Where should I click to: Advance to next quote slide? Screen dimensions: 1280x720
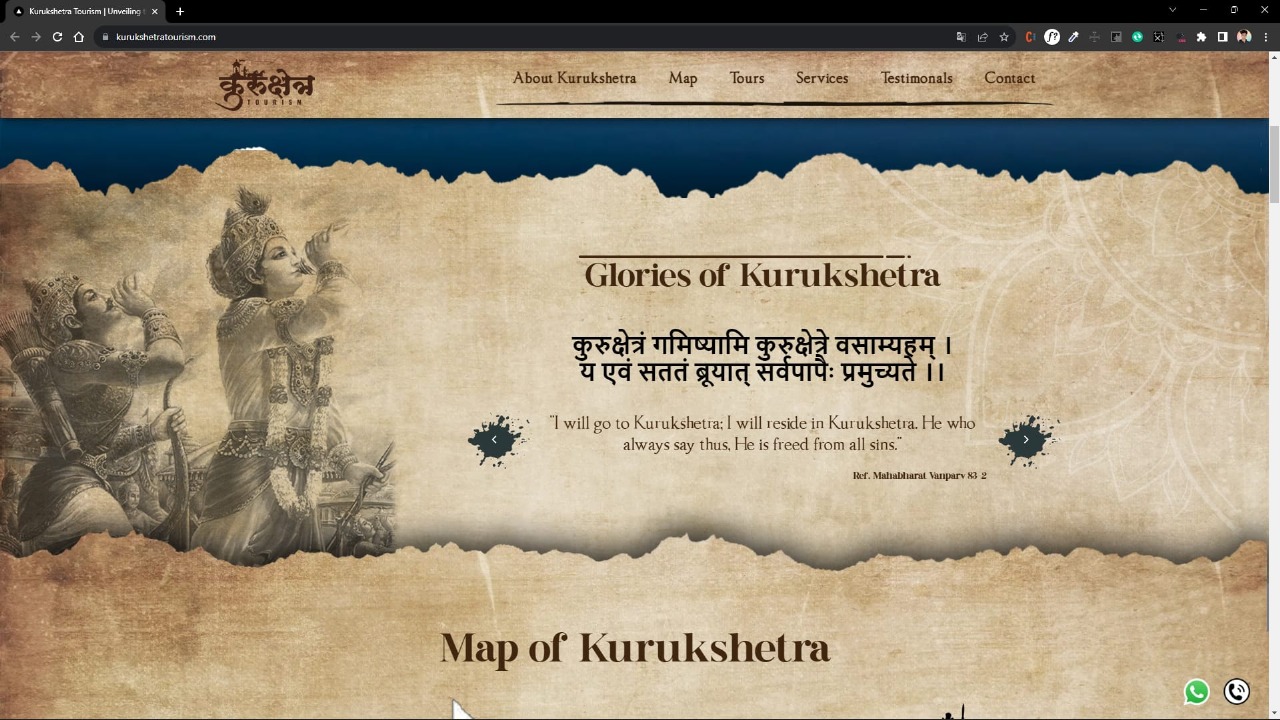click(x=1025, y=440)
